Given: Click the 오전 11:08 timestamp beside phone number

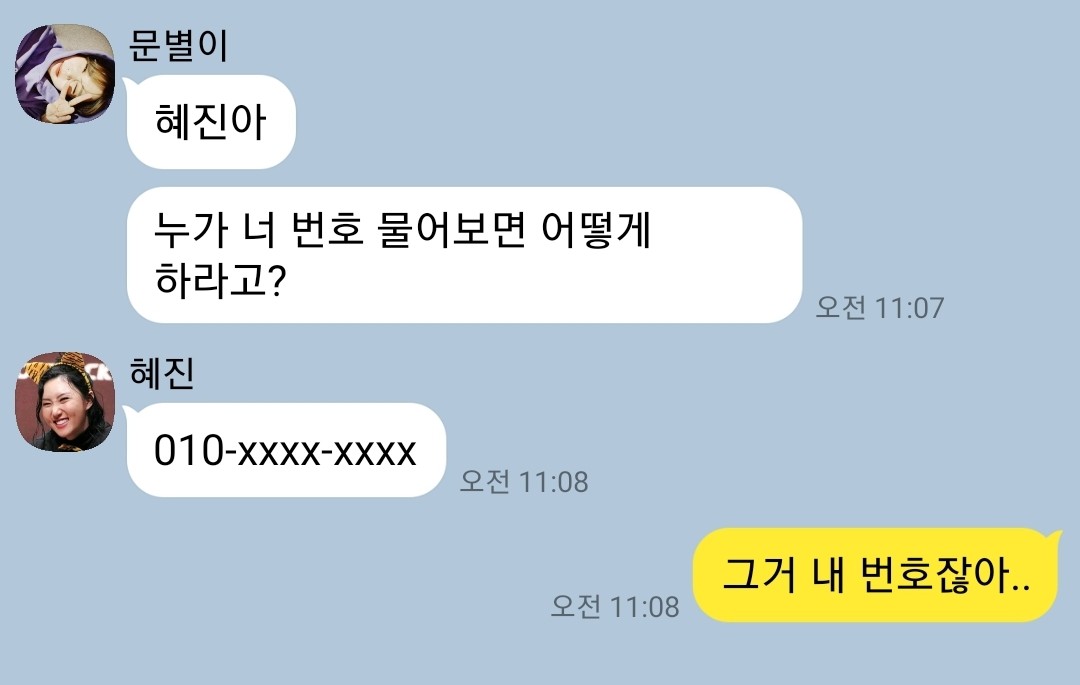Looking at the screenshot, I should pyautogui.click(x=524, y=481).
